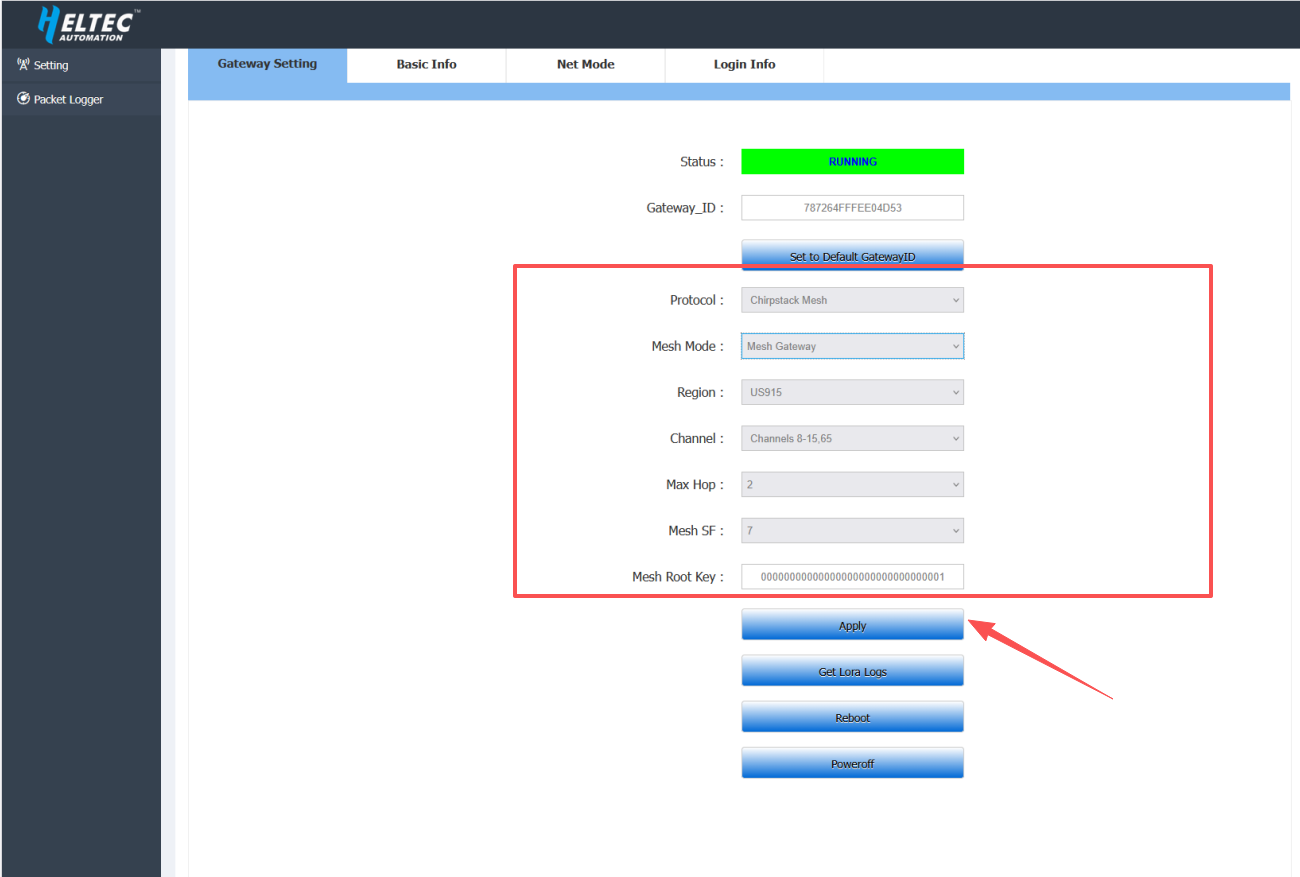The image size is (1300, 877).
Task: Expand the Protocol dropdown
Action: coord(852,300)
